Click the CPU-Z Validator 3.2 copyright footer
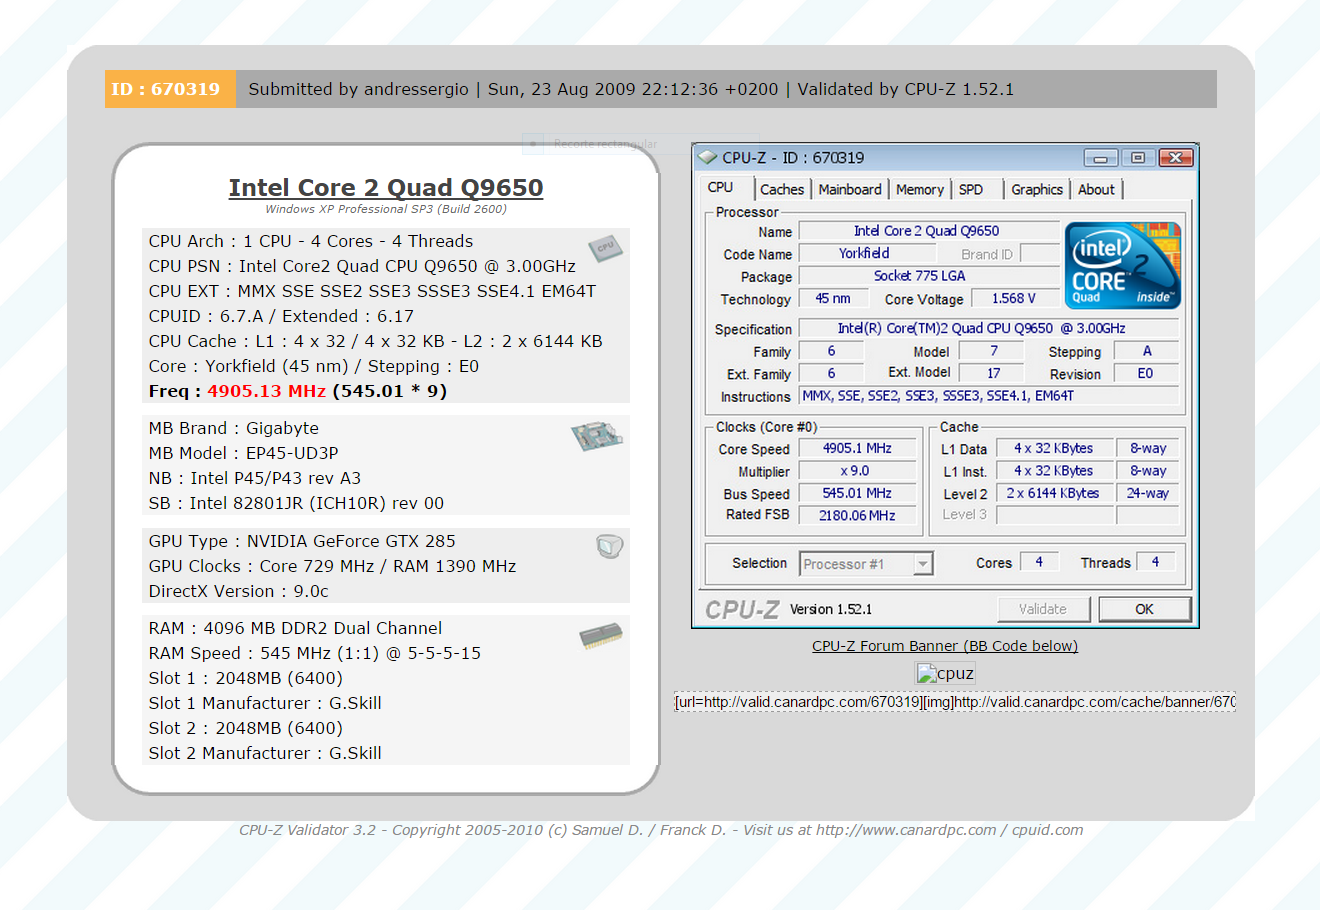Screen dimensions: 1320x910 tap(661, 830)
